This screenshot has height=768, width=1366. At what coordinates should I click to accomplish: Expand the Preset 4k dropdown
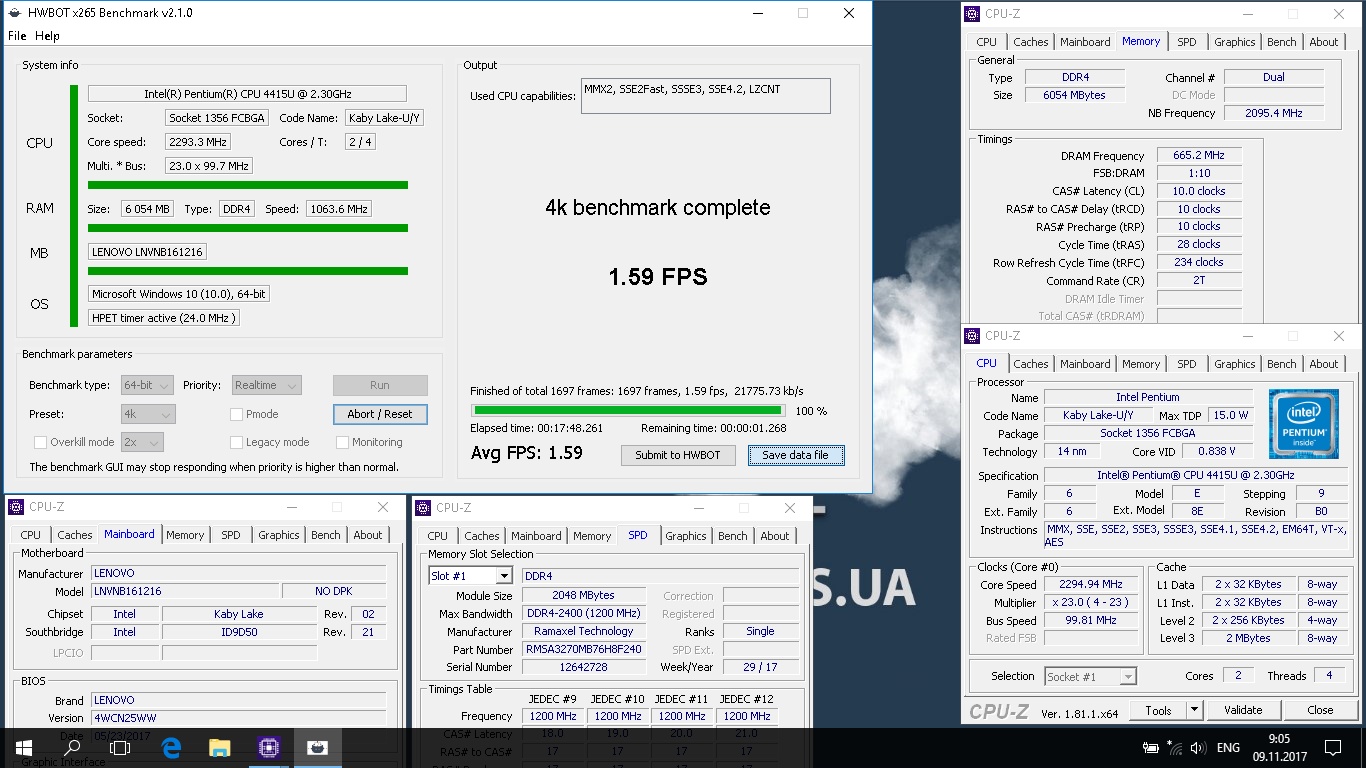click(x=148, y=414)
